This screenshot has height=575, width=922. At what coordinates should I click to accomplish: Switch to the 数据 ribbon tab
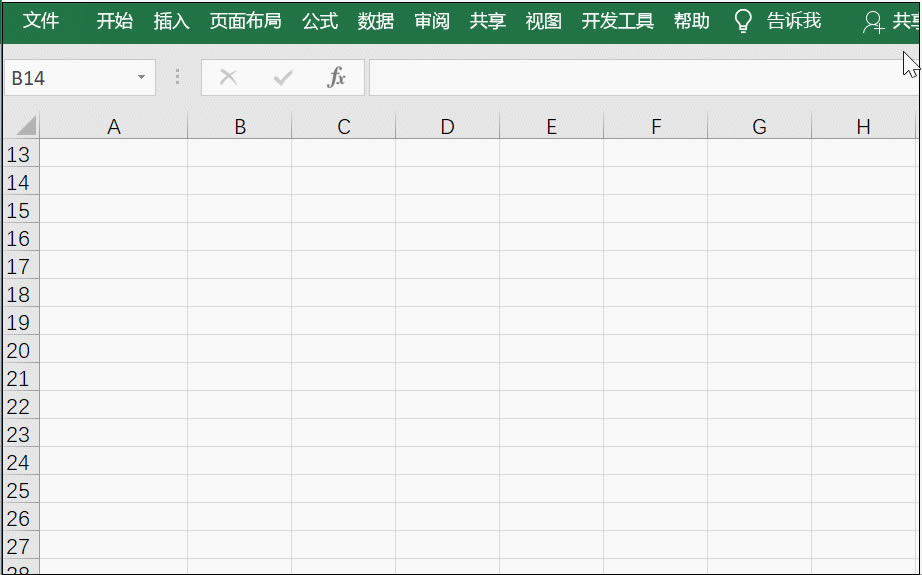(x=376, y=21)
